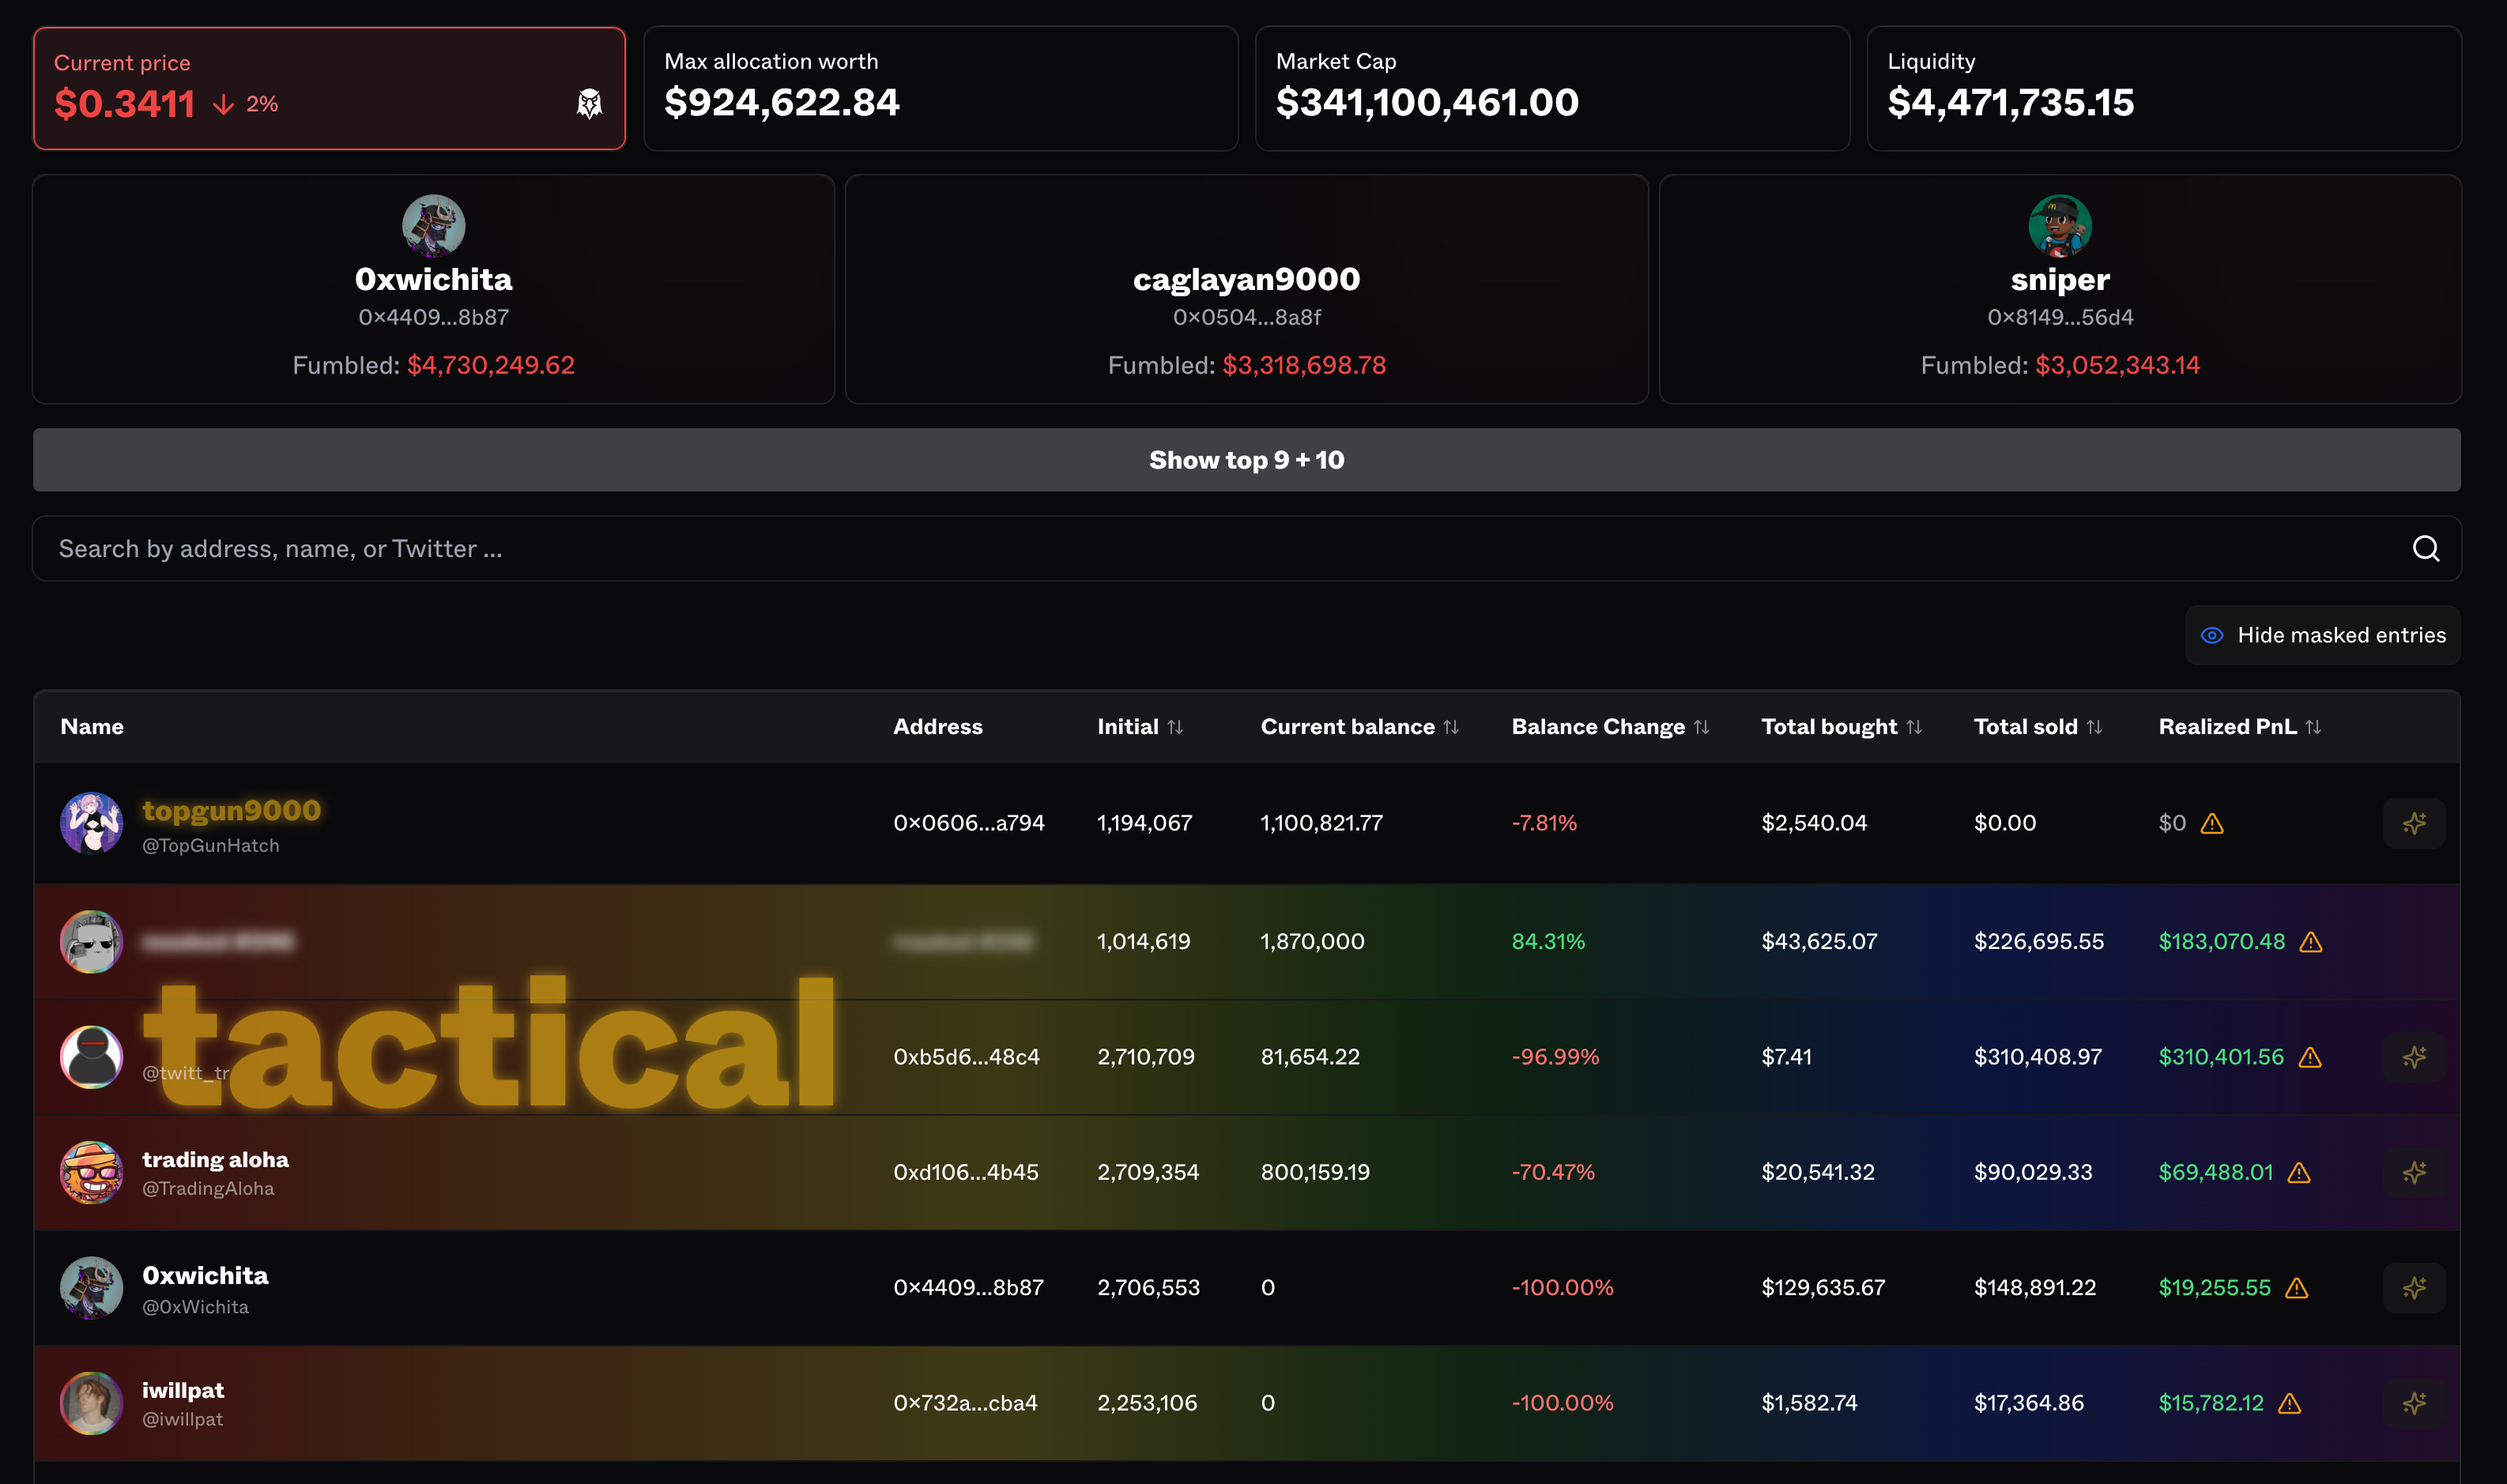Sort by Total sold column

pos(2094,727)
